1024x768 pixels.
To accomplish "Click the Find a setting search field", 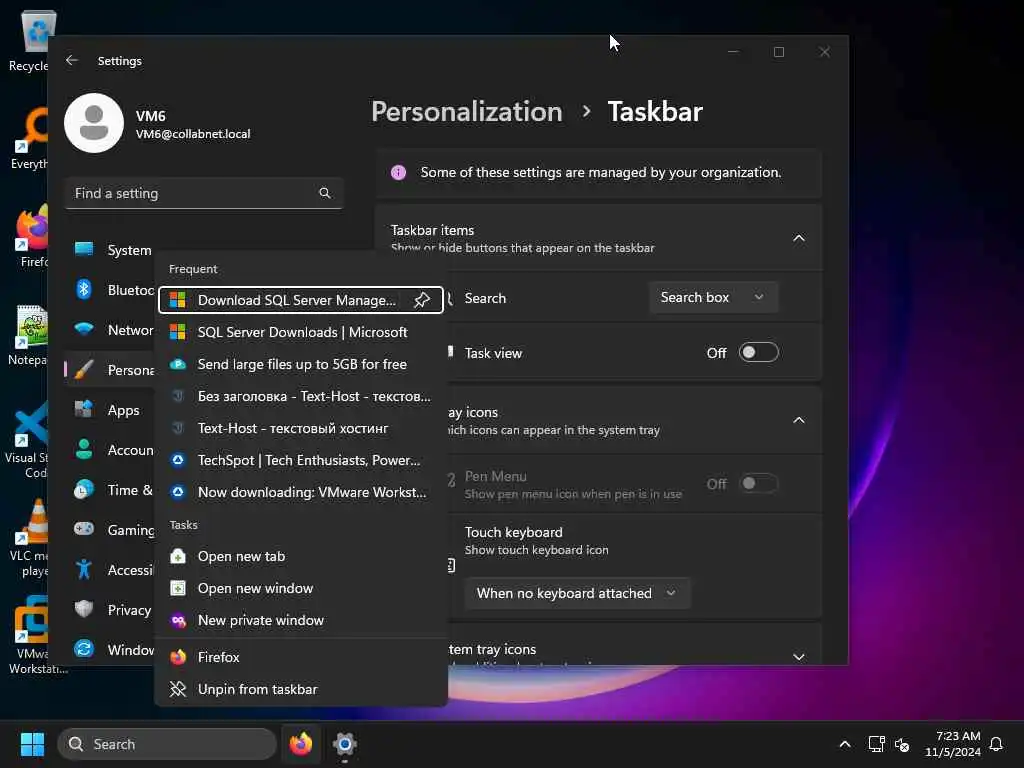I will pos(204,193).
